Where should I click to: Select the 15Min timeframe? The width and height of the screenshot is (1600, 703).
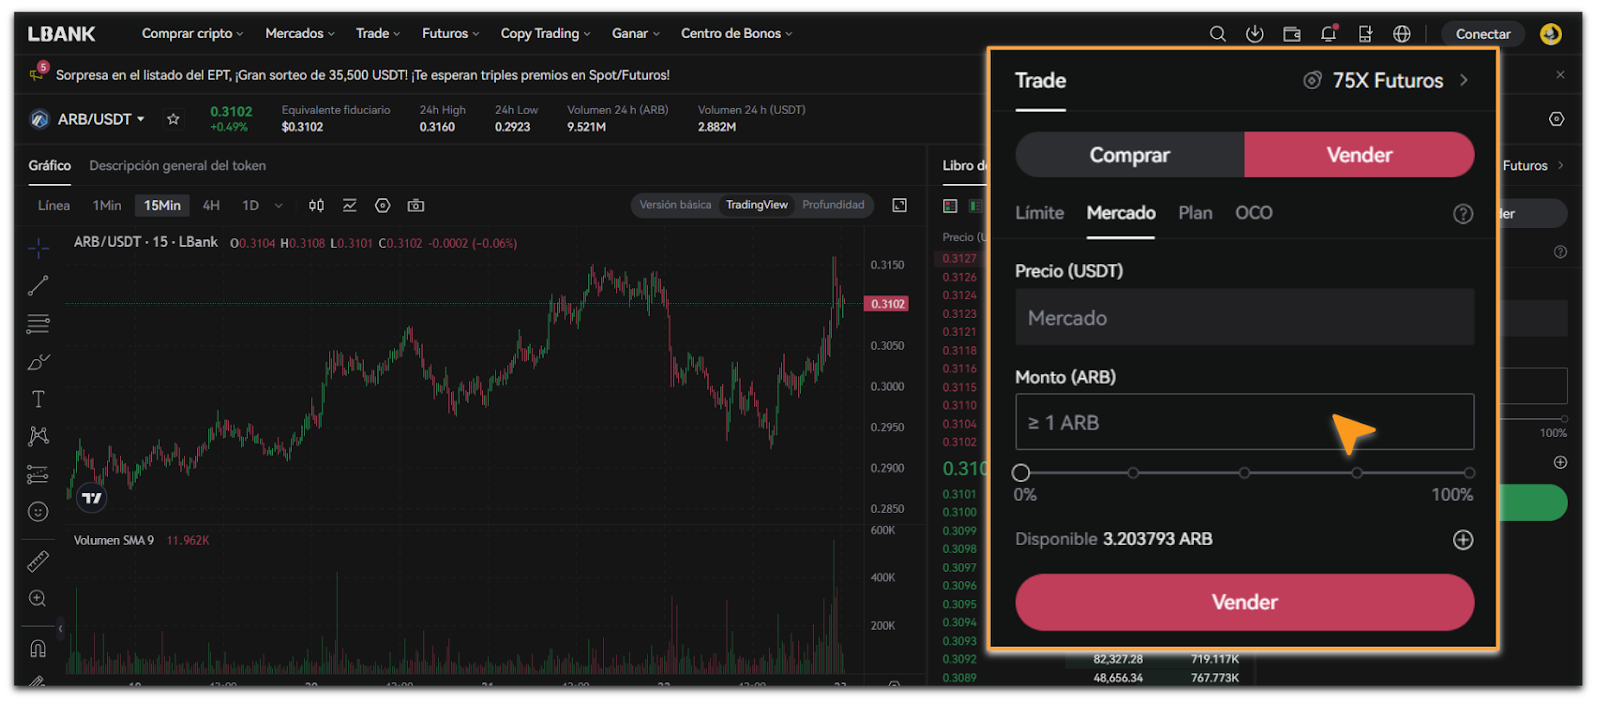click(x=162, y=206)
